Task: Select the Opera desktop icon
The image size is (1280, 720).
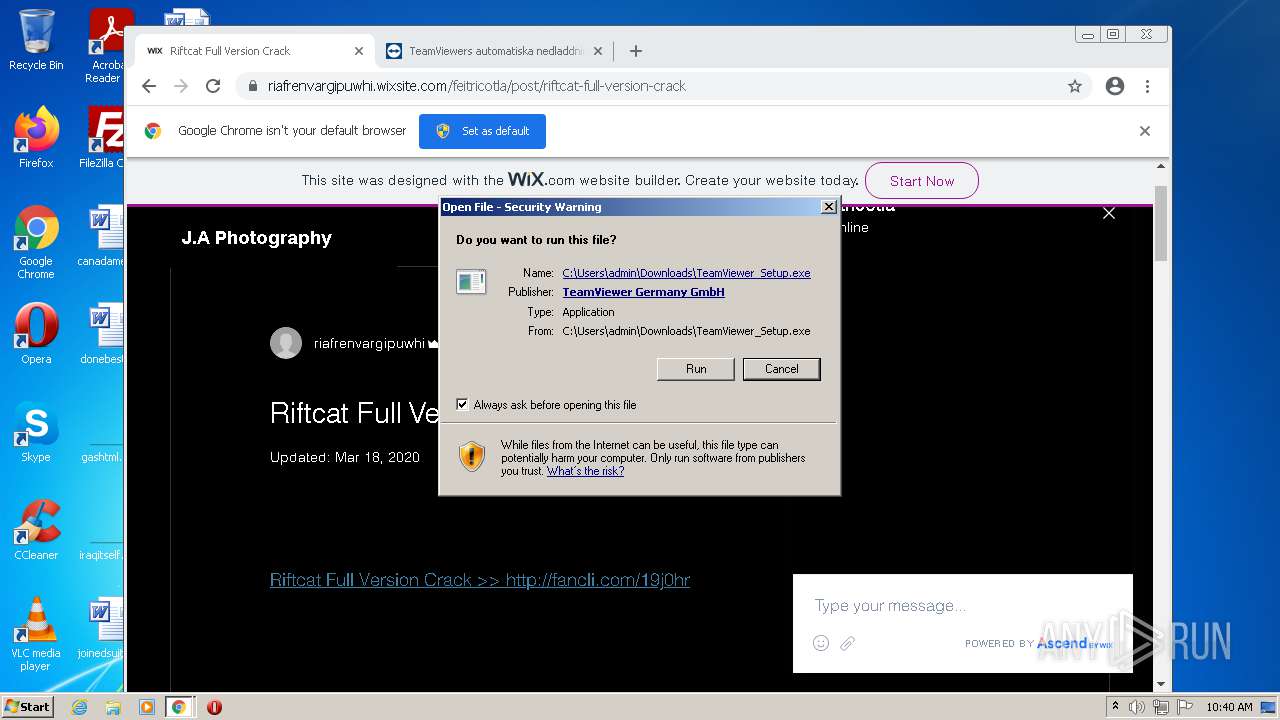Action: pyautogui.click(x=36, y=334)
